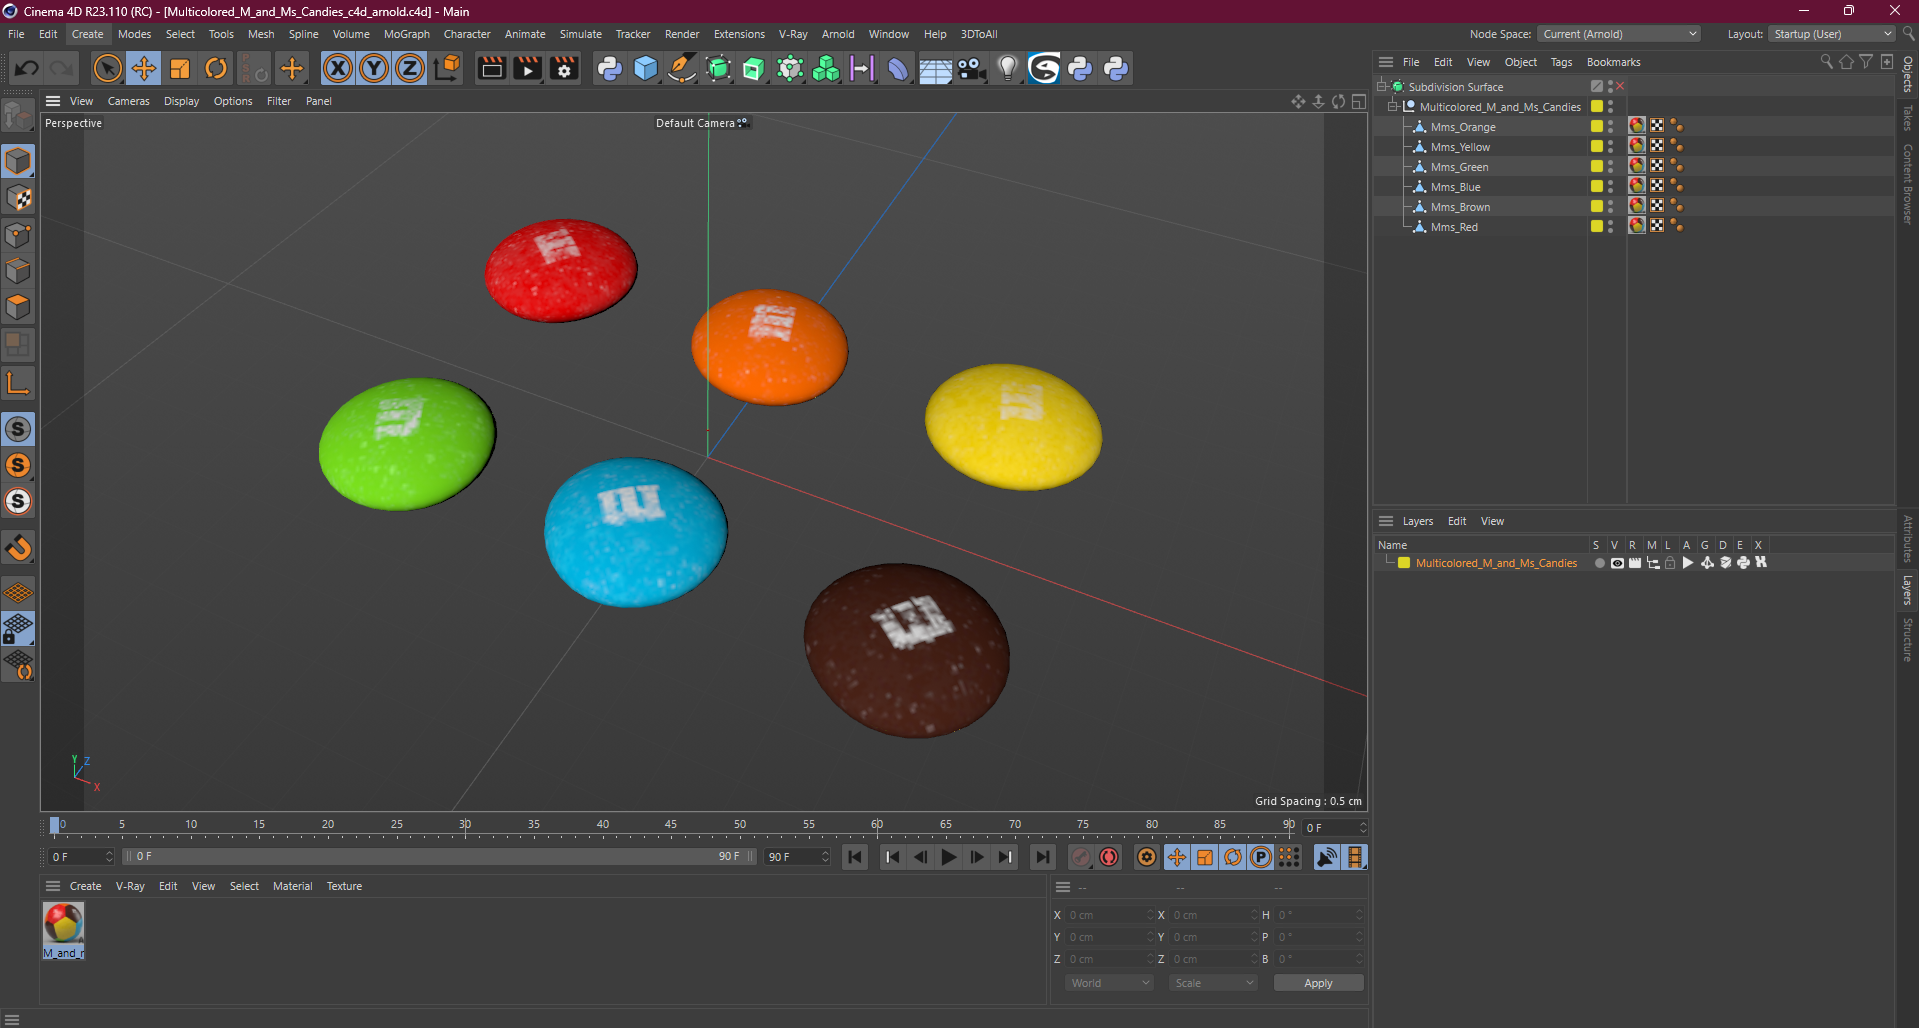Open viewport hamburger menu
This screenshot has height=1028, width=1919.
point(53,101)
